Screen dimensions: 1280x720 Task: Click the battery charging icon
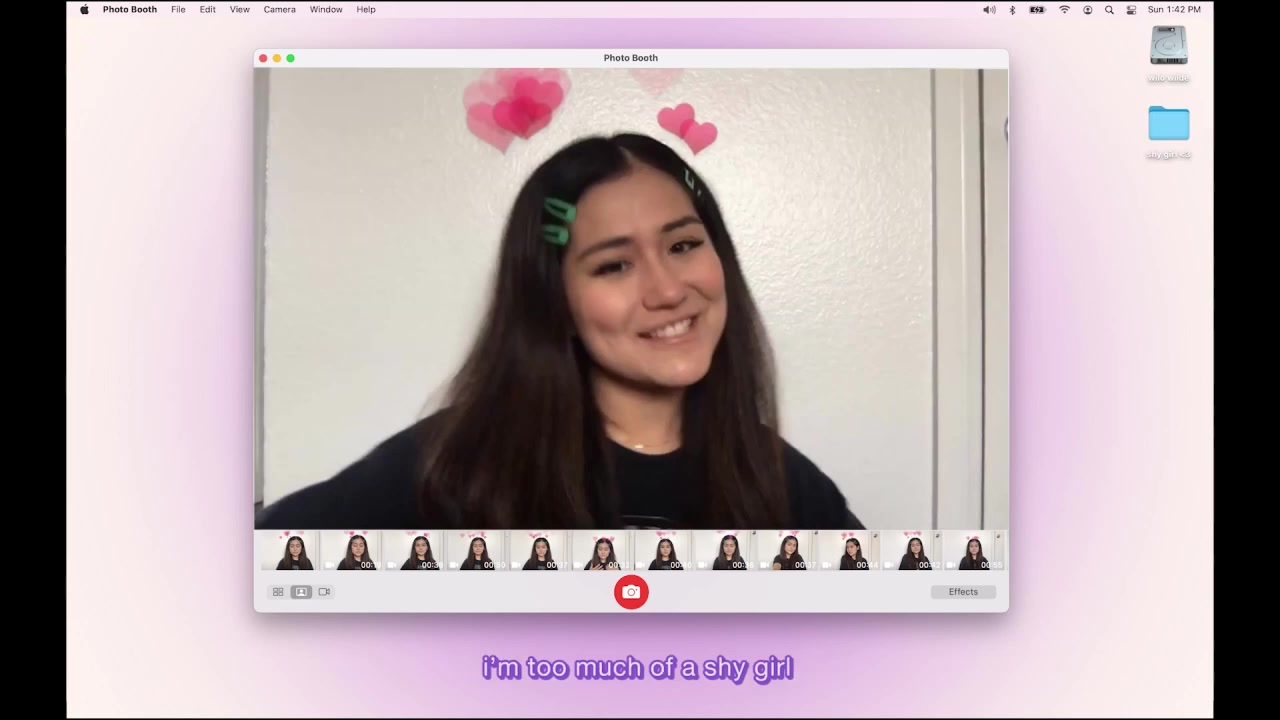(x=1037, y=9)
